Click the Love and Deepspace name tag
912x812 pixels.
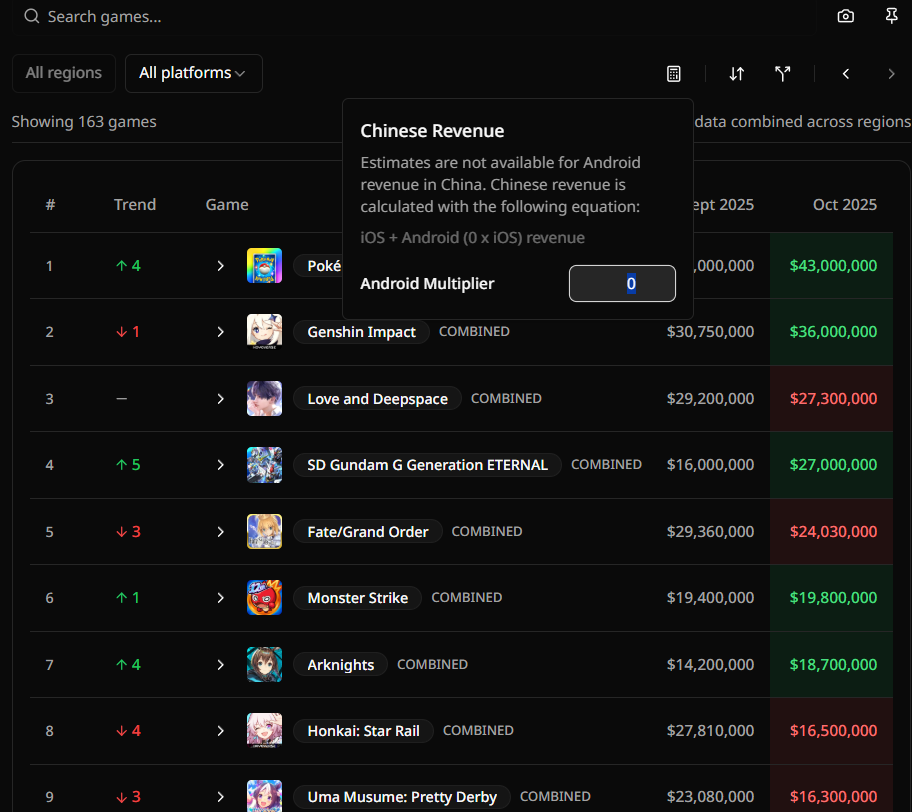coord(377,399)
